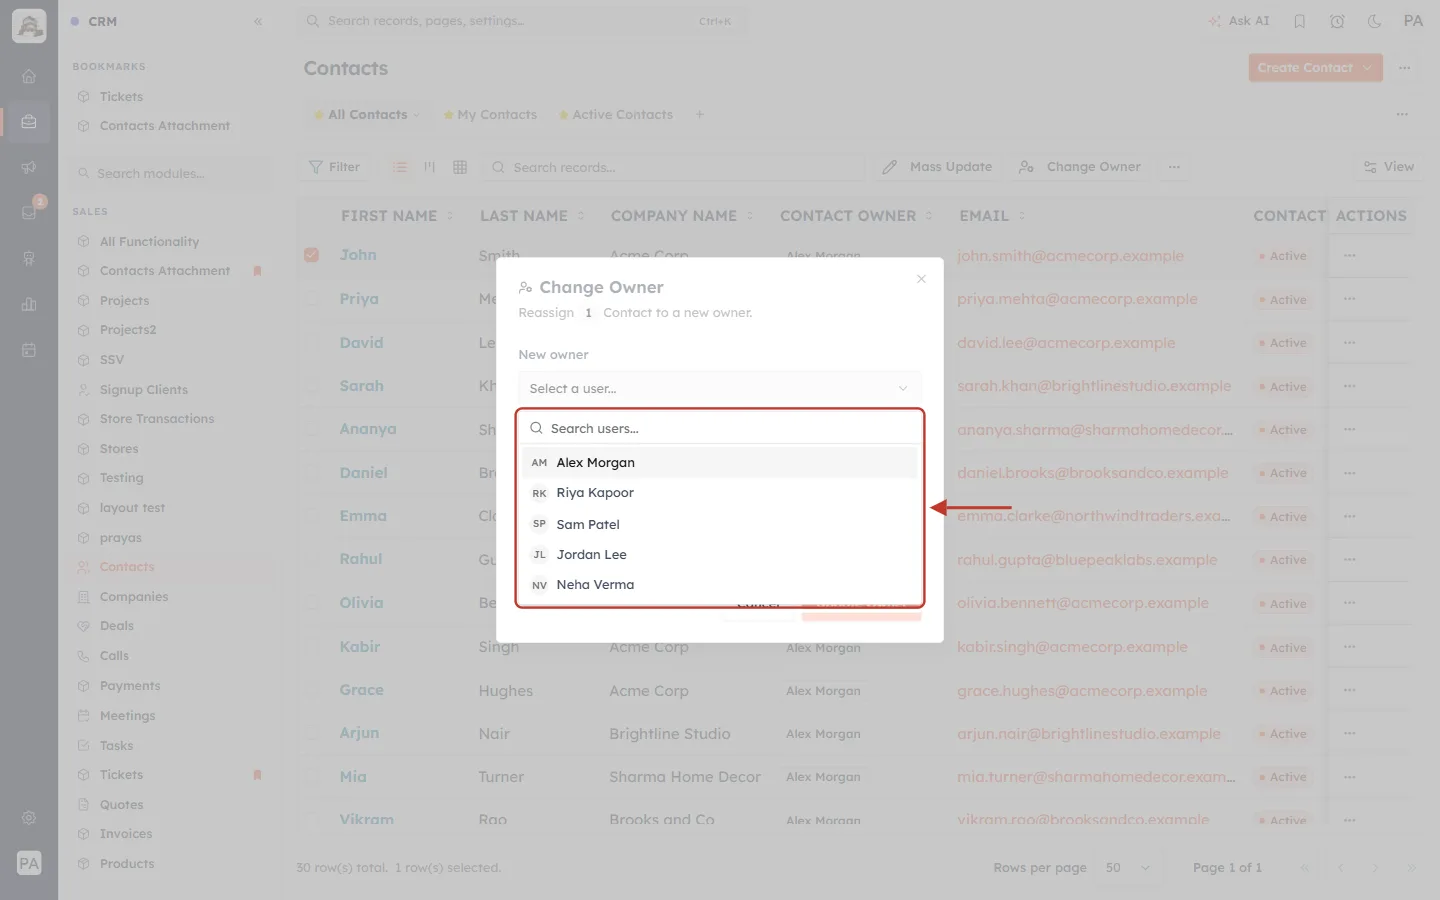This screenshot has height=900, width=1440.
Task: Open the more options next to Create Contact
Action: (x=1405, y=68)
